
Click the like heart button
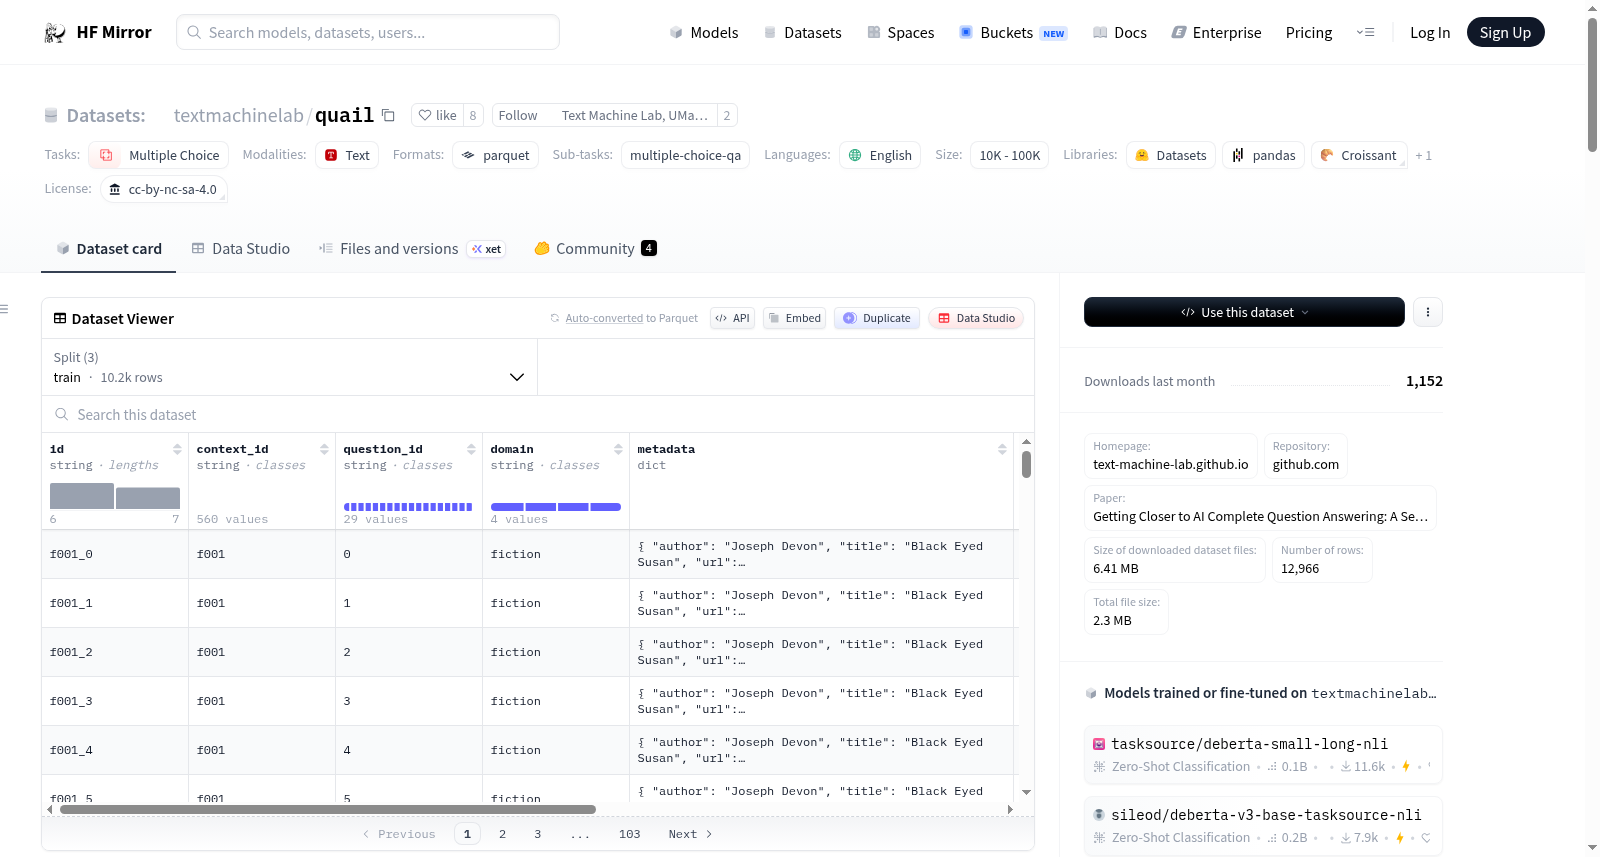[437, 115]
